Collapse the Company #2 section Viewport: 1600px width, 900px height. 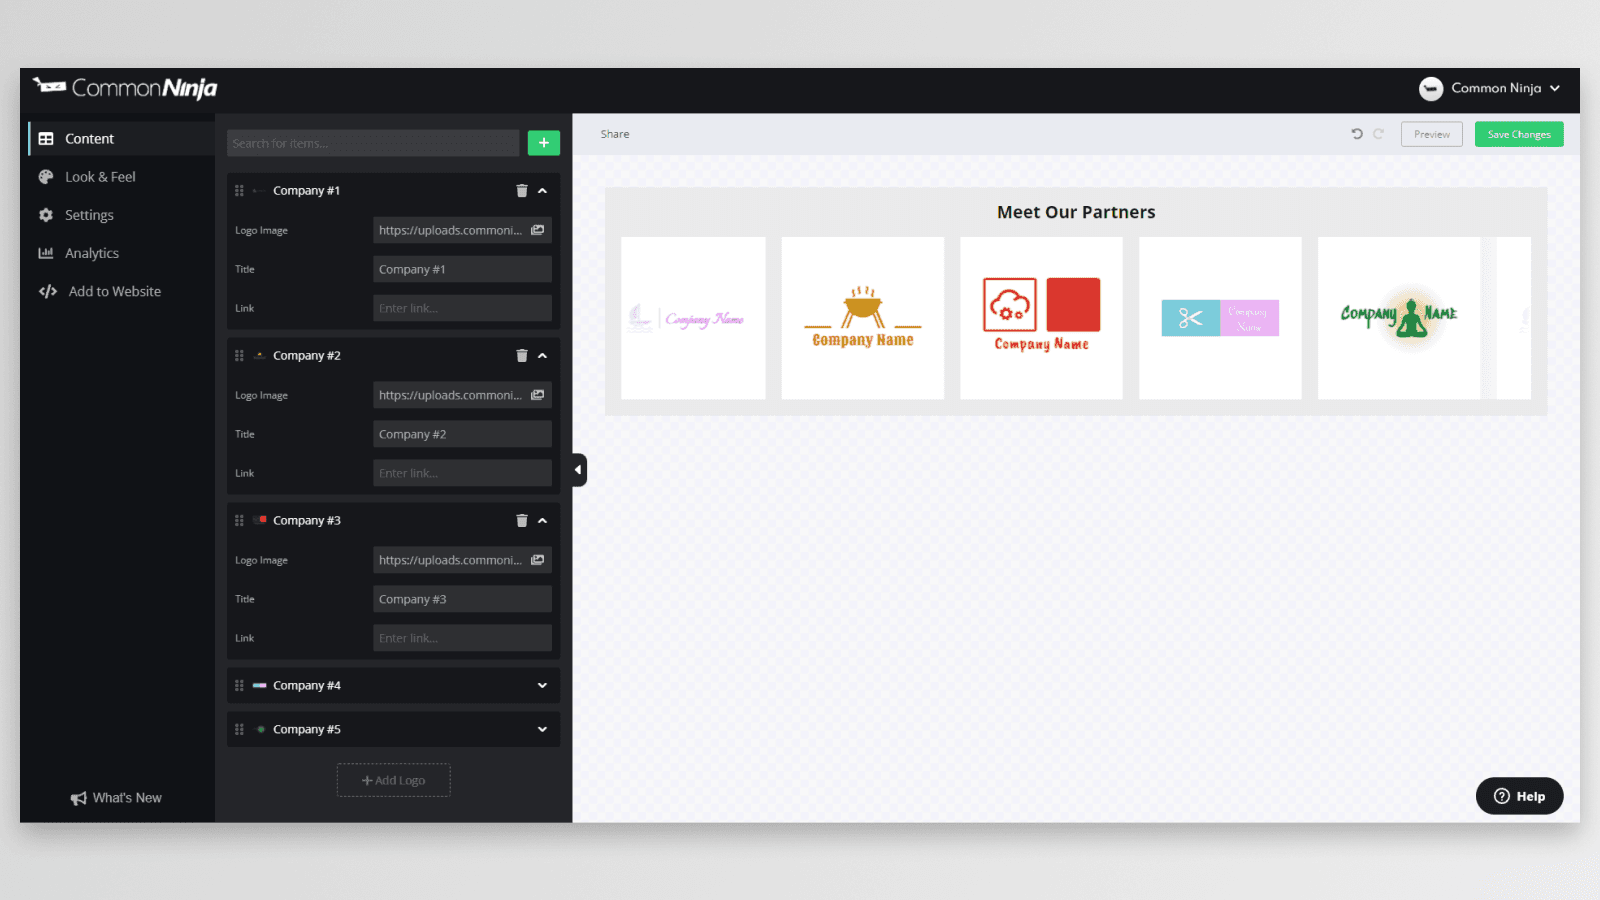543,356
